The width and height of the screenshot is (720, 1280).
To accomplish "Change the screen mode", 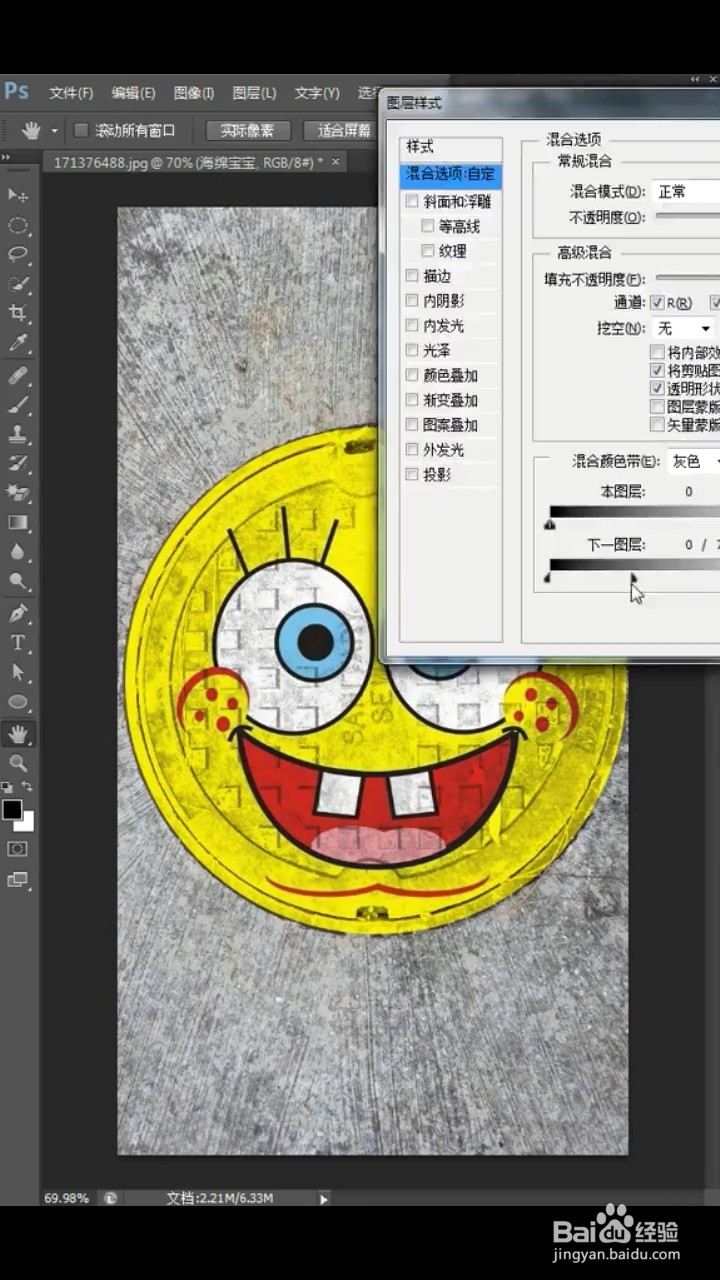I will (x=18, y=880).
